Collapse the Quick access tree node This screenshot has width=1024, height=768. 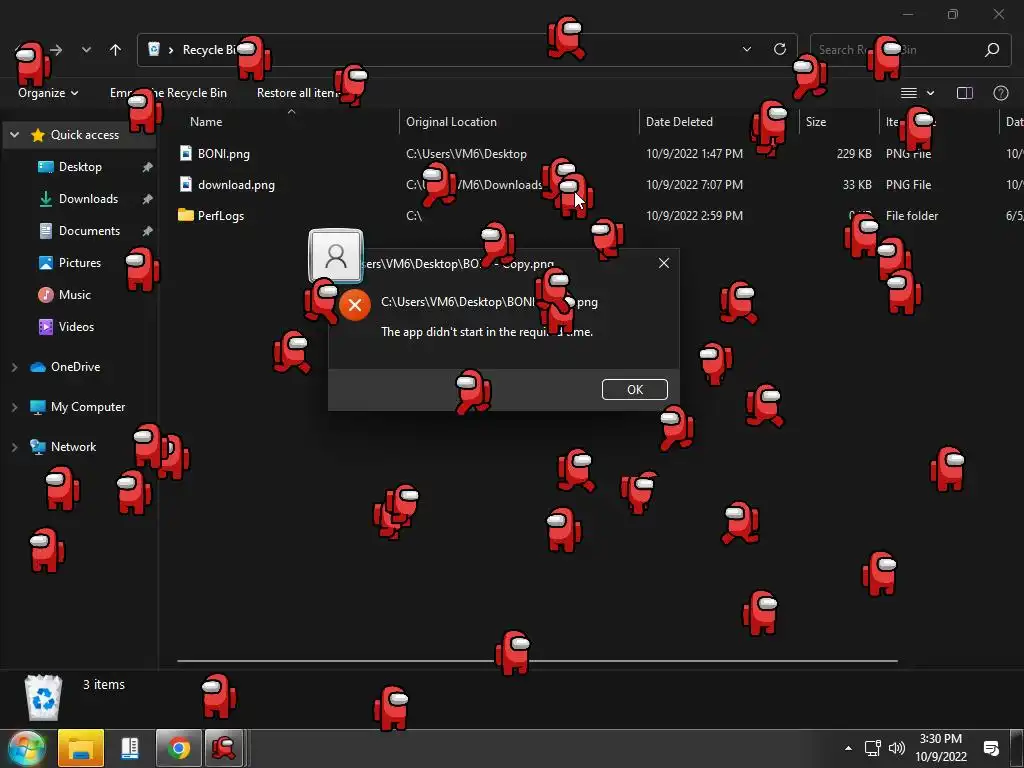(14, 135)
